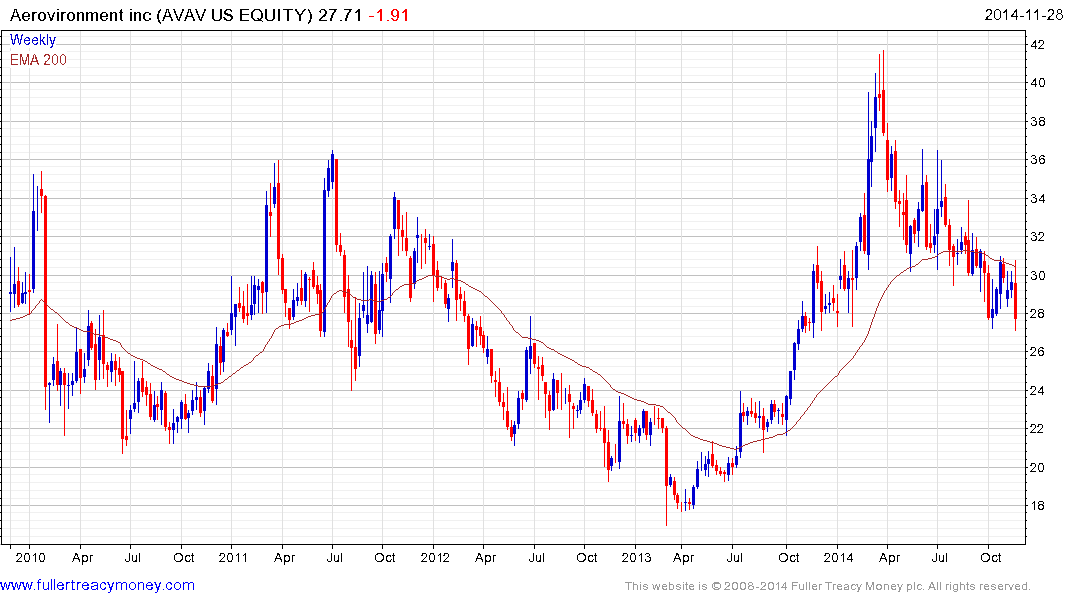
Task: Click the 34 price axis label
Action: (1038, 199)
